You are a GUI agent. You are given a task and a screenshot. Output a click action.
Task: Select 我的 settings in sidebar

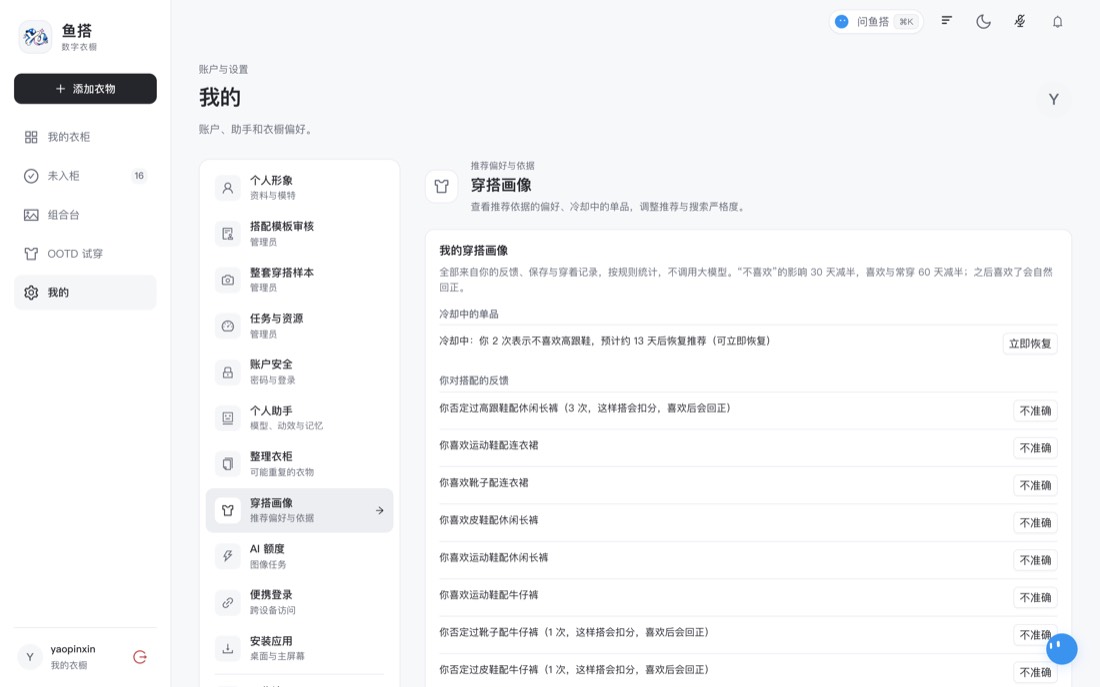pos(86,293)
